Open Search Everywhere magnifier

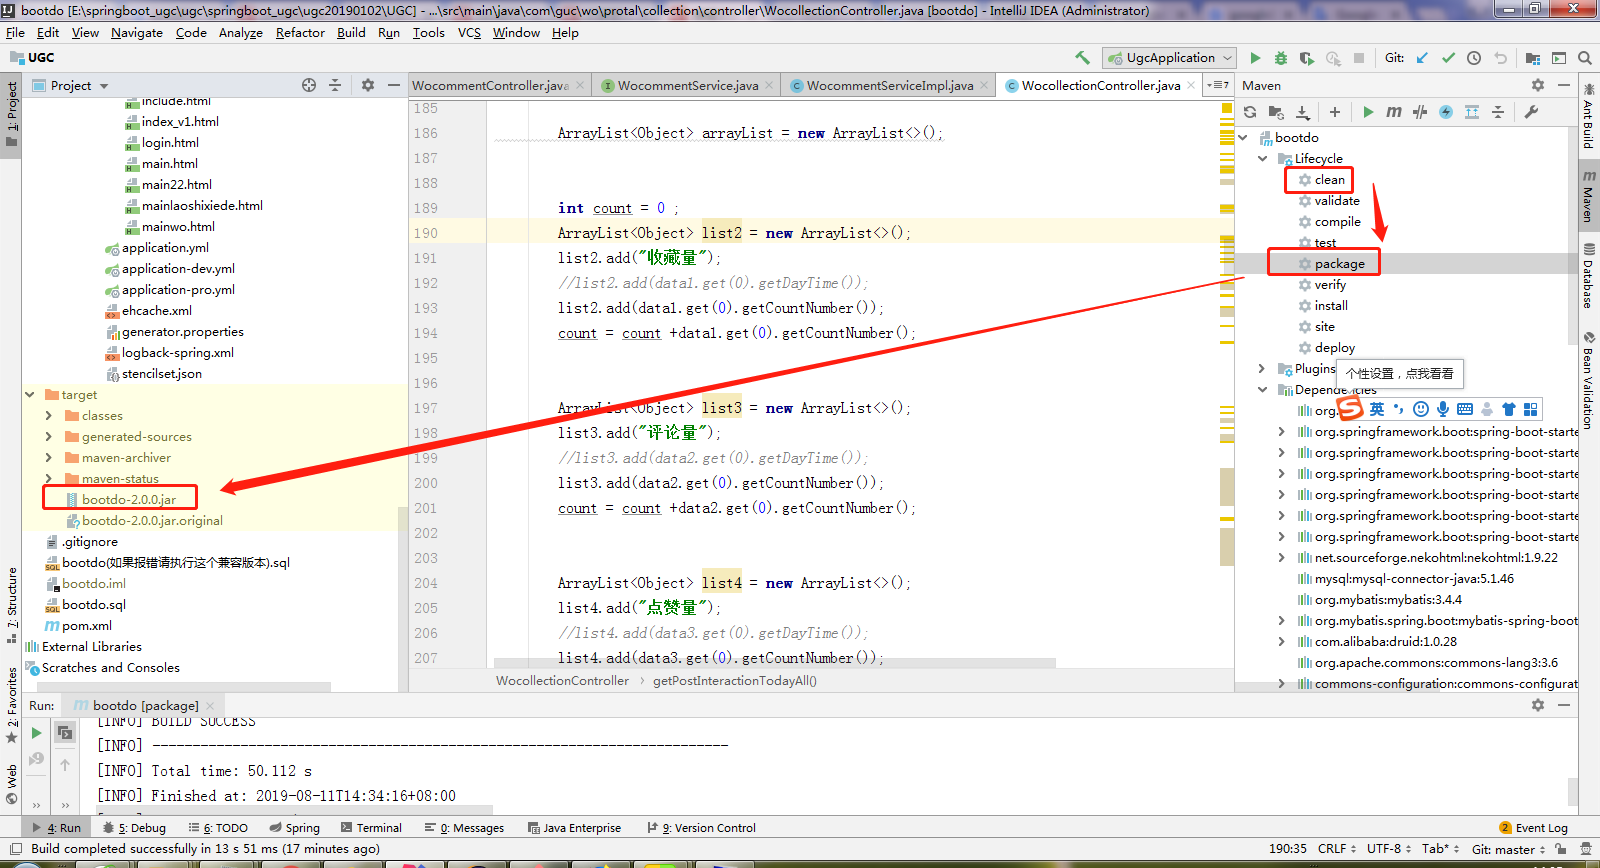1585,58
